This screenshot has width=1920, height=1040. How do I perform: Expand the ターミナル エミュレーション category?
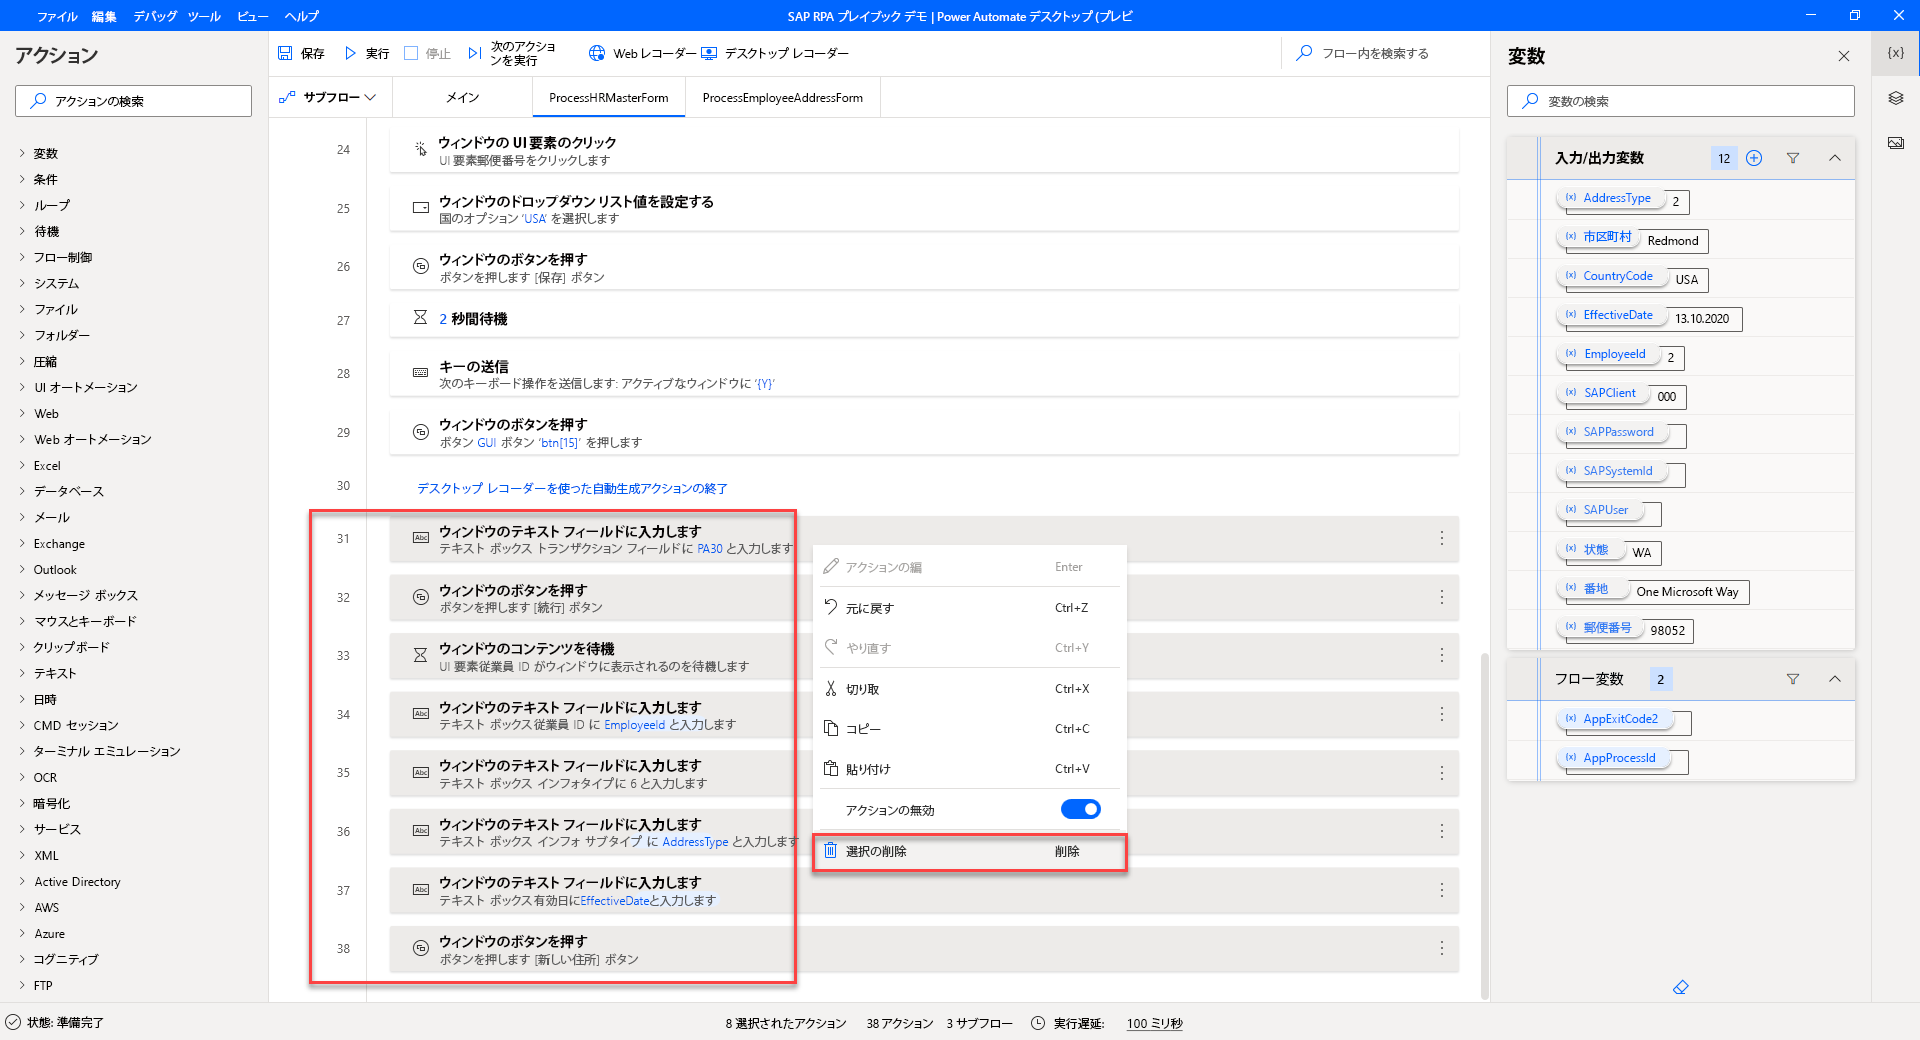[x=22, y=751]
